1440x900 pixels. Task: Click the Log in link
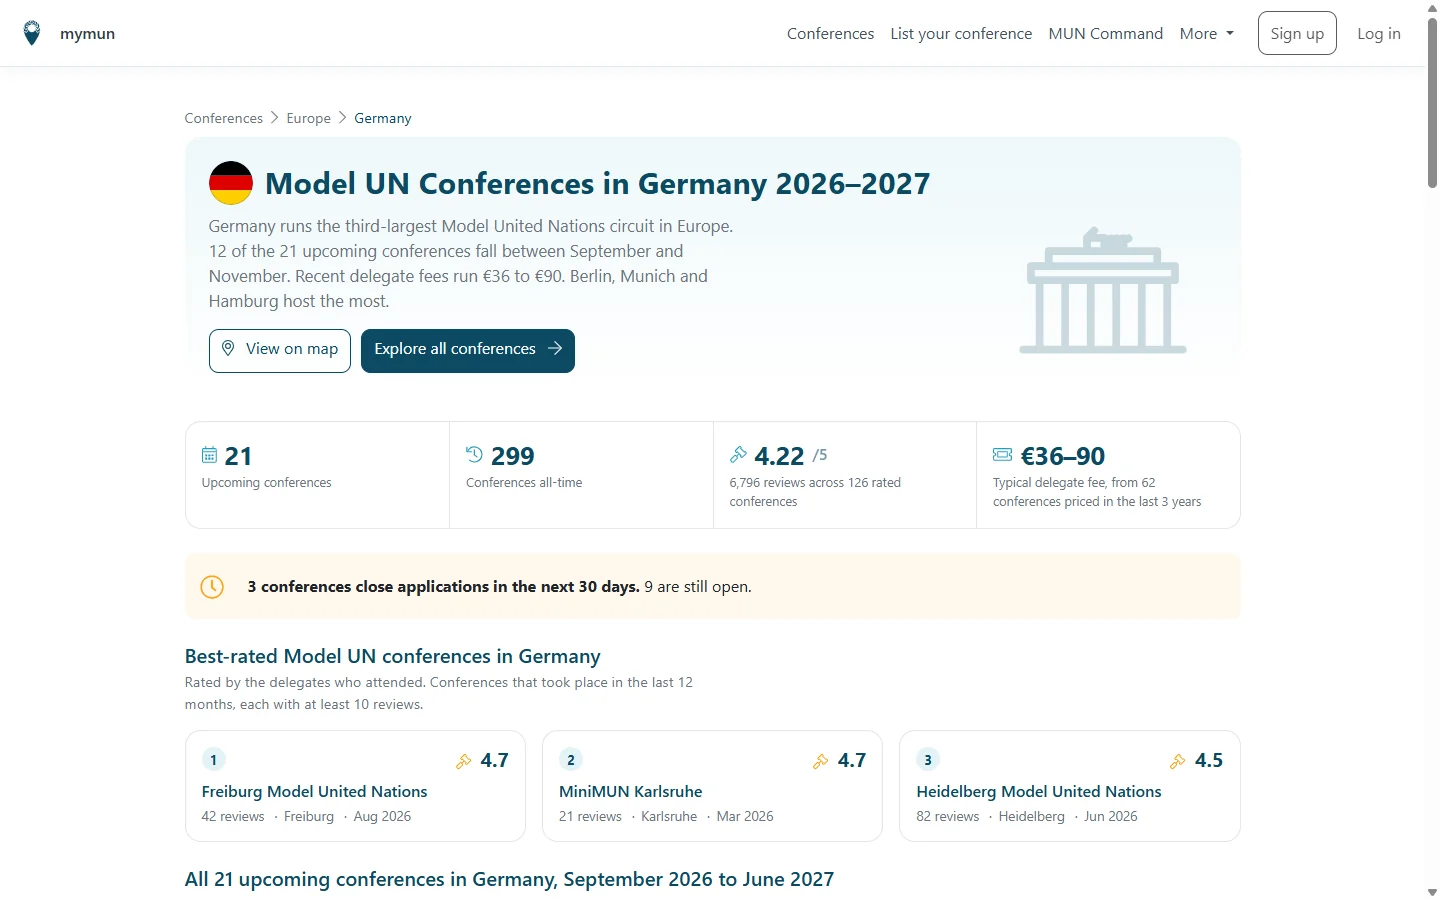click(1379, 33)
